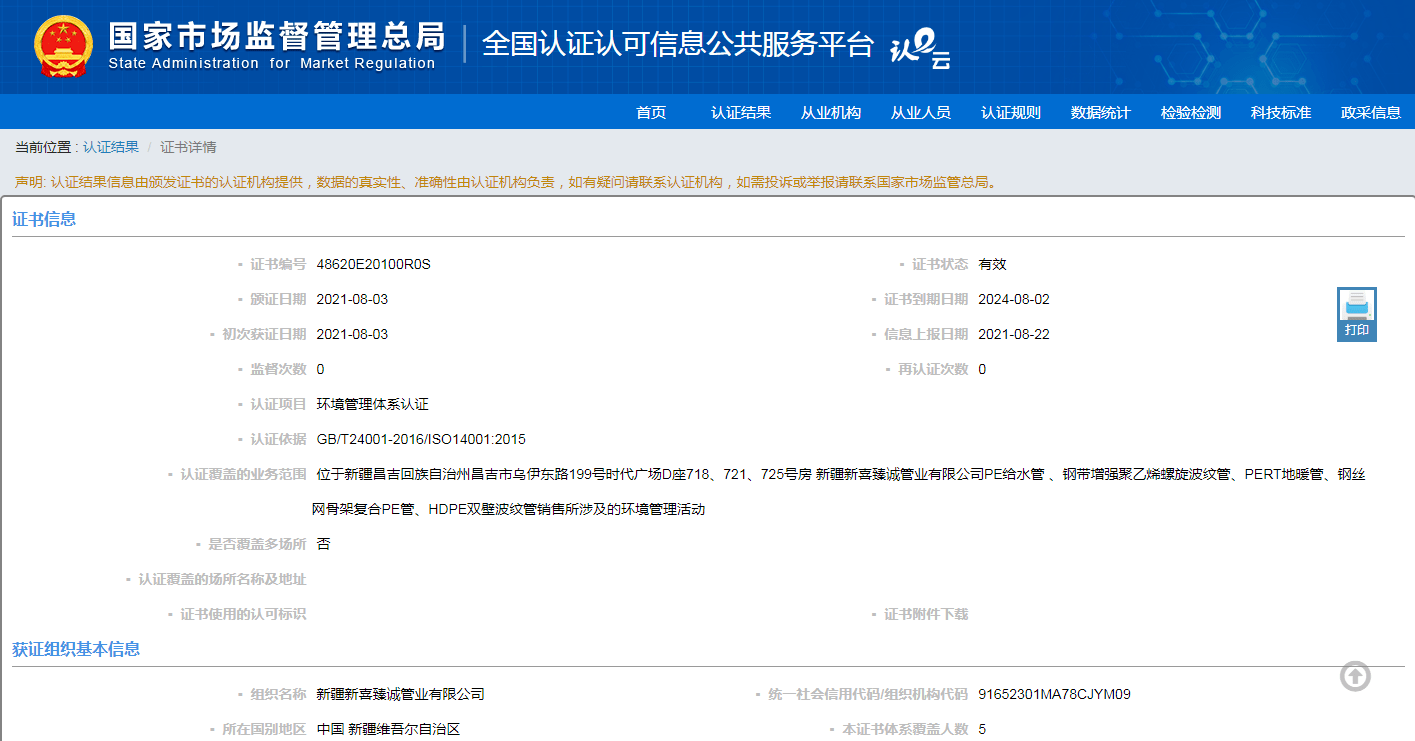Click the 国家市场监督管理总局 title
Viewport: 1415px width, 741px height.
277,35
